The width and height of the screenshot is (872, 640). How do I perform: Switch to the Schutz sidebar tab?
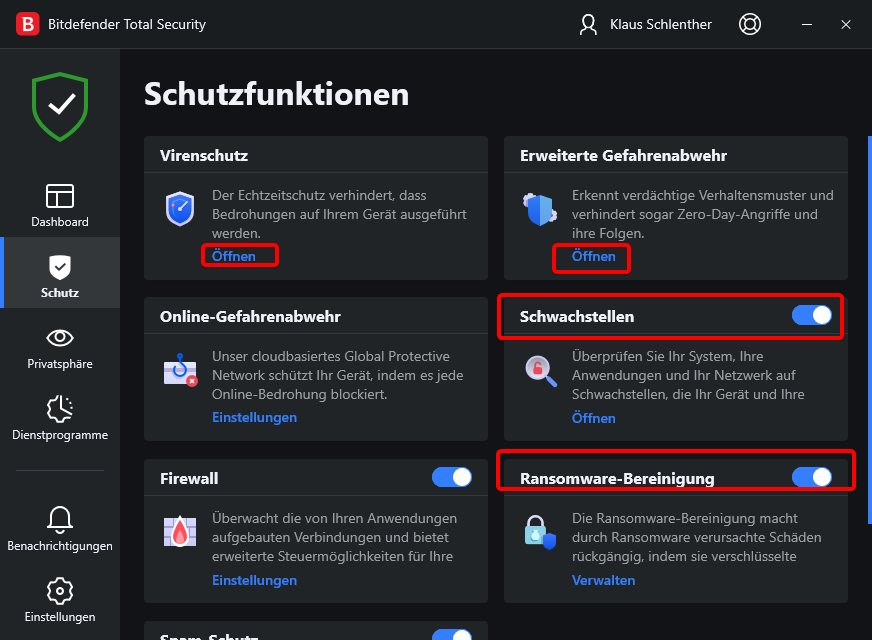pyautogui.click(x=60, y=275)
